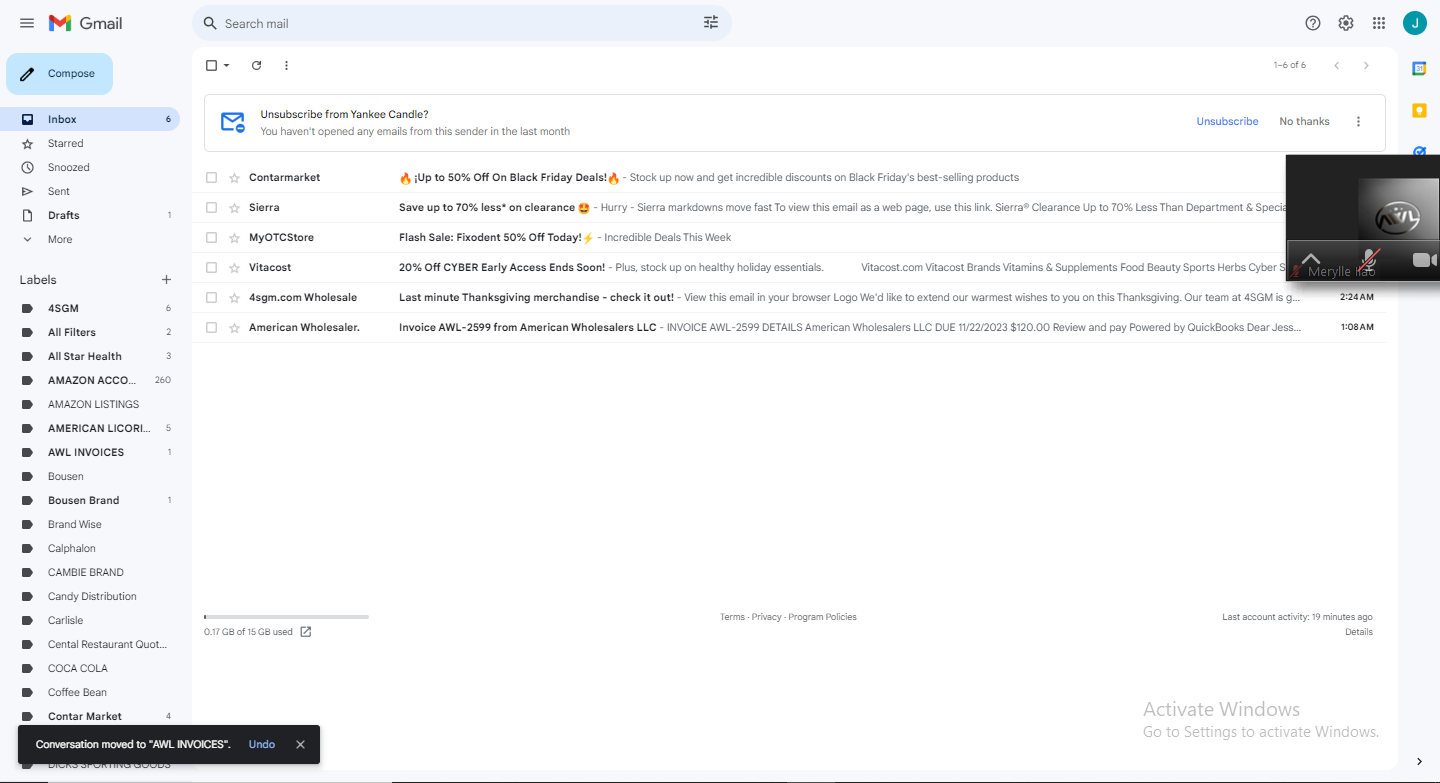Viewport: 1440px width, 783px height.
Task: Star the MyOTCStore Flash Sale email
Action: click(x=235, y=238)
